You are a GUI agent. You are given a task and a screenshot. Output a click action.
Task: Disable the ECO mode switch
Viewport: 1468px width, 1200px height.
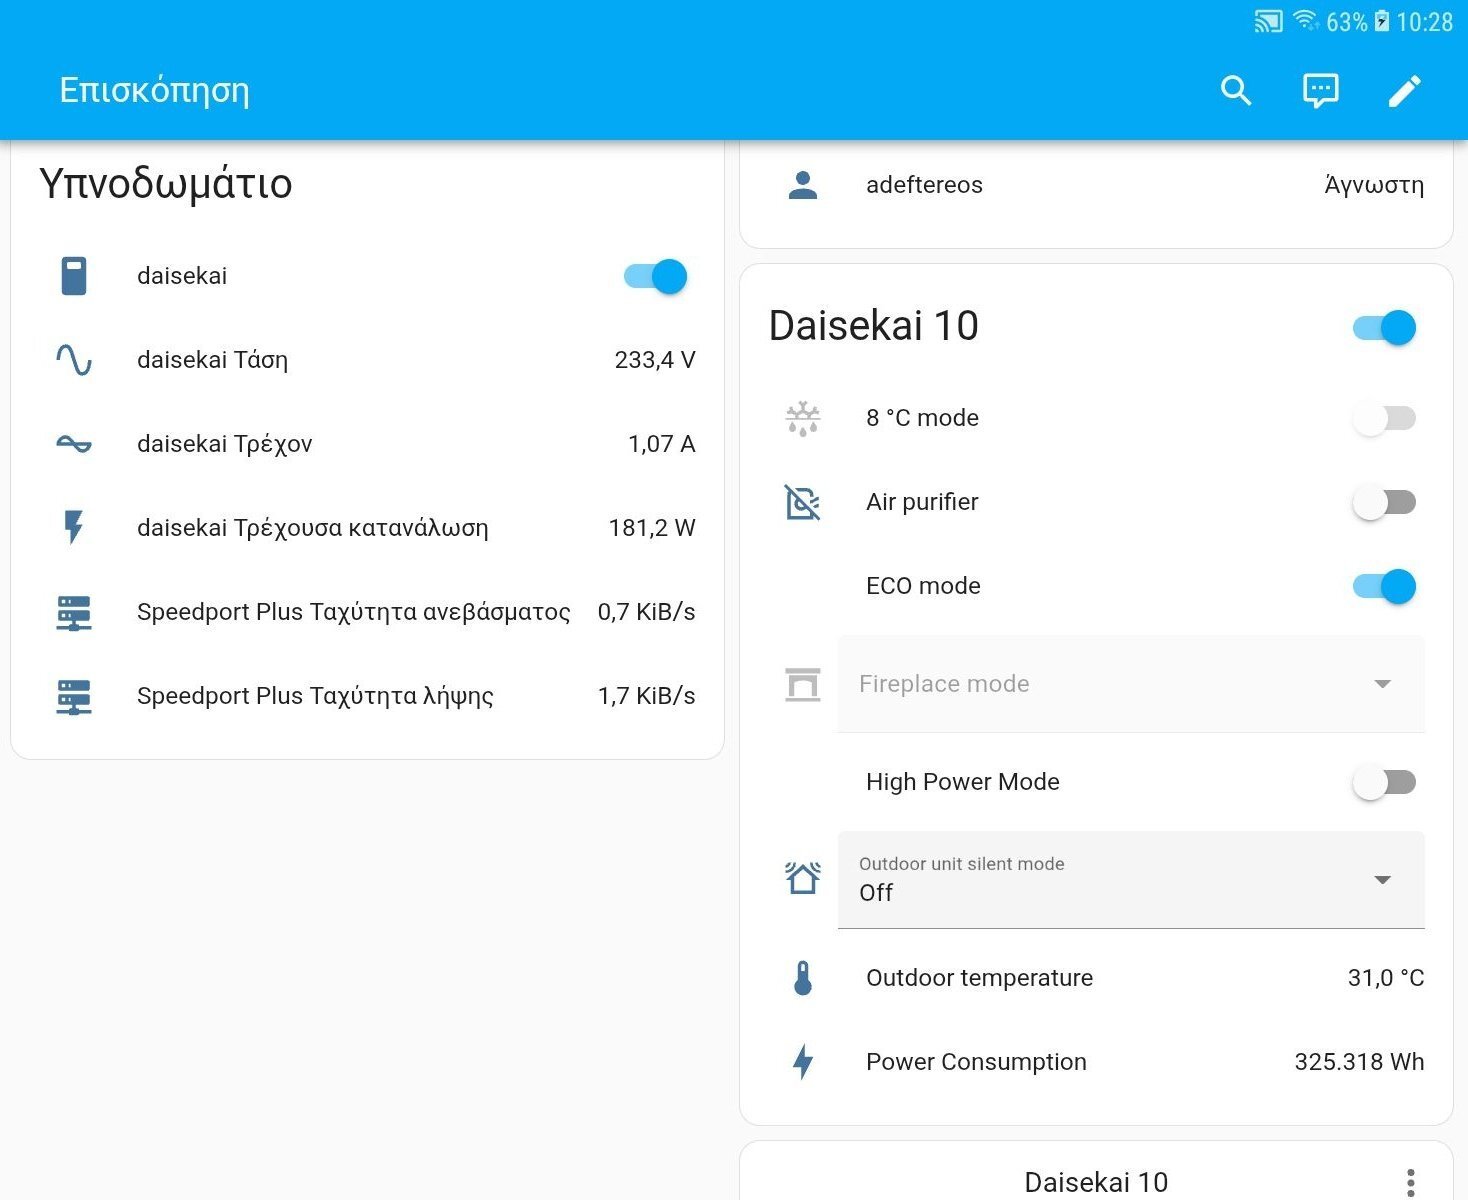pyautogui.click(x=1385, y=586)
